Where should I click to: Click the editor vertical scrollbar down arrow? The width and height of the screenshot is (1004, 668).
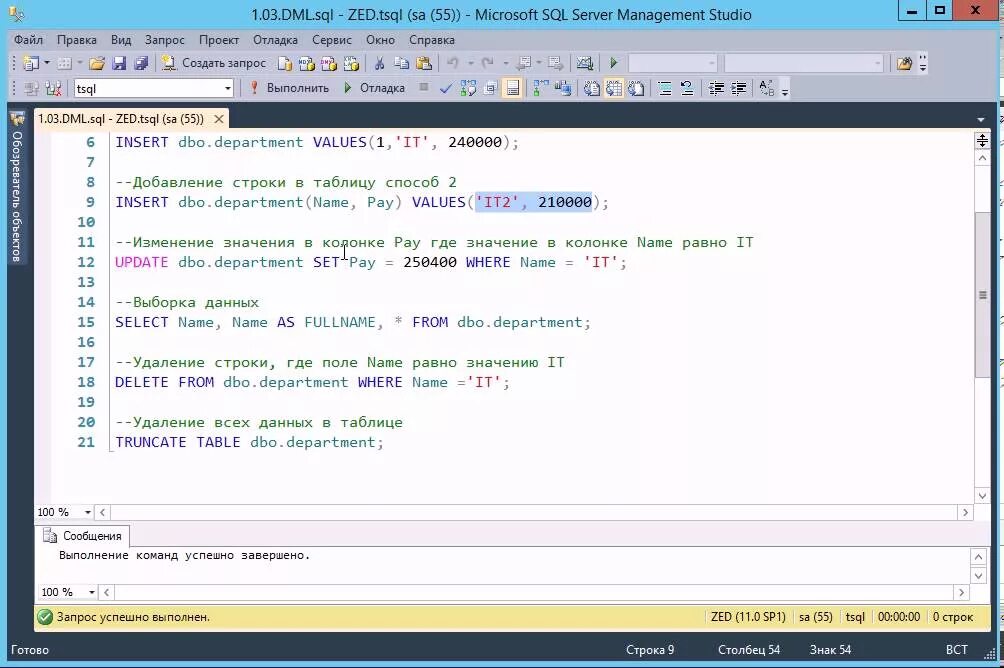coord(982,496)
